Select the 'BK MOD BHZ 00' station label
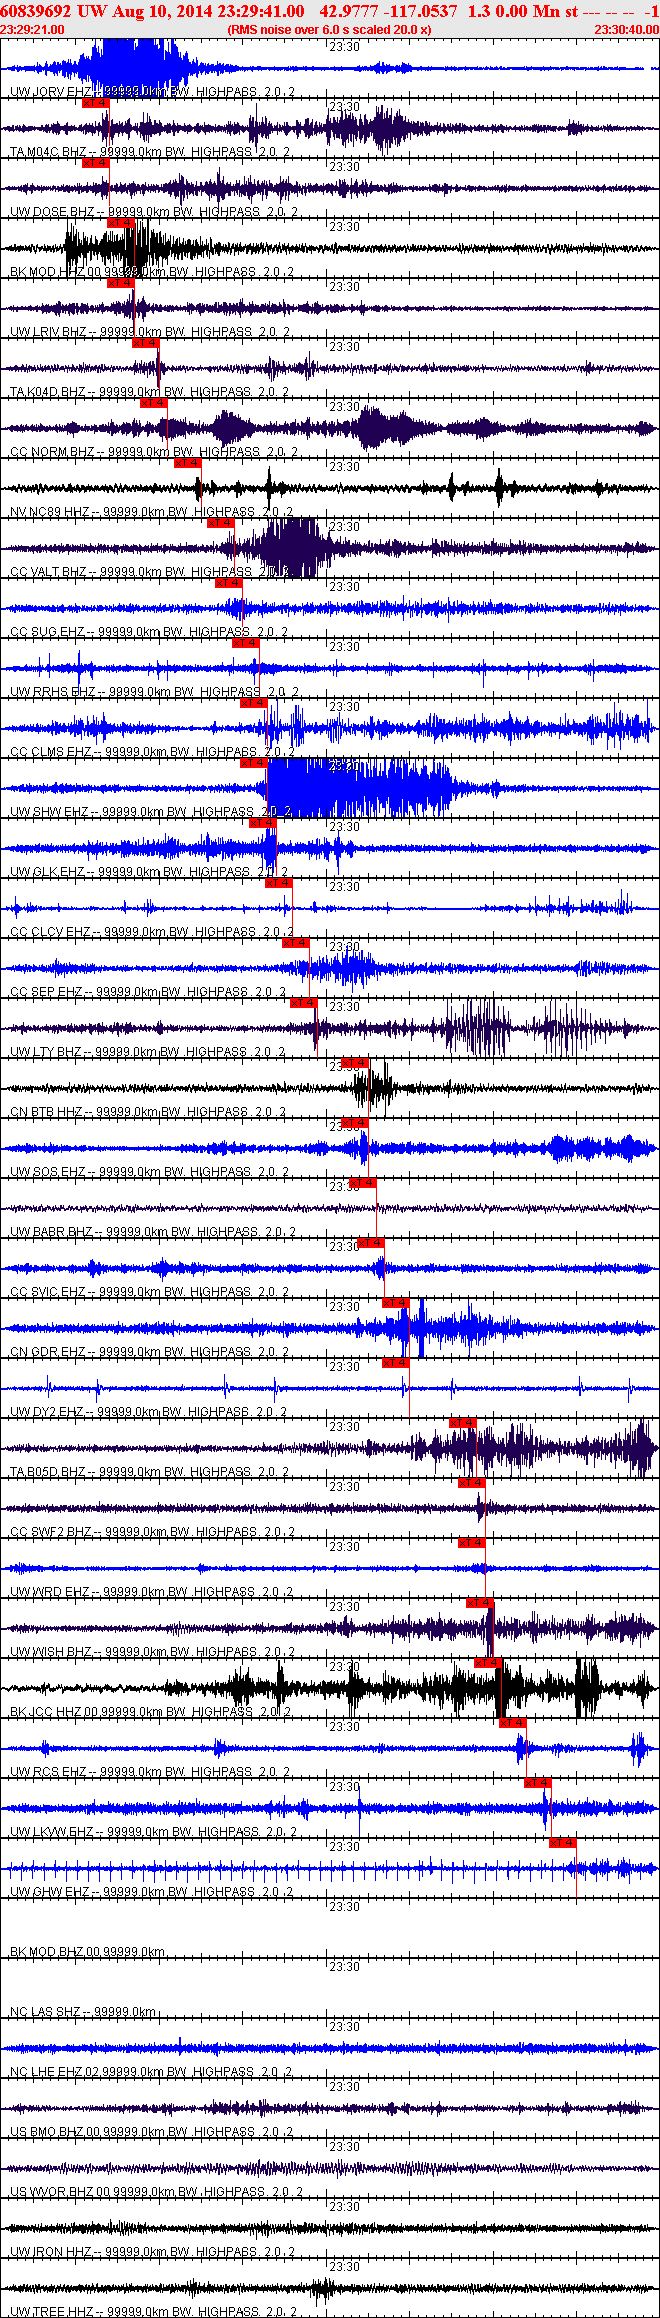Screen dimensions: 660x2318 tap(55, 1952)
